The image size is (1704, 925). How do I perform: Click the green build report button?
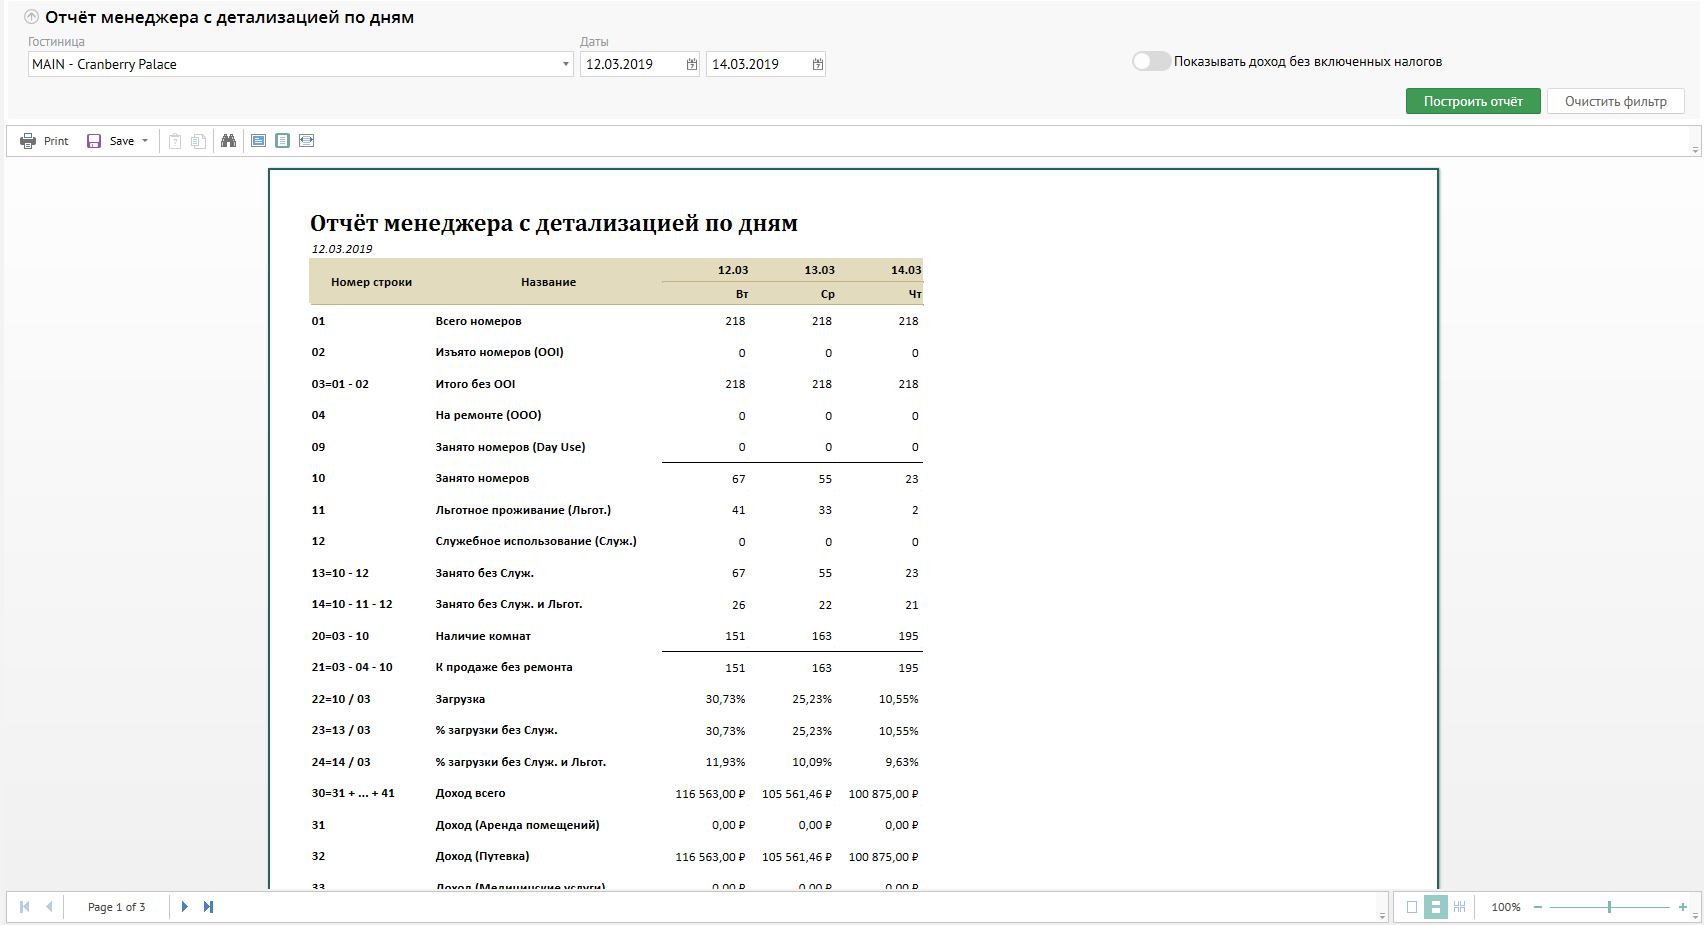pos(1472,101)
